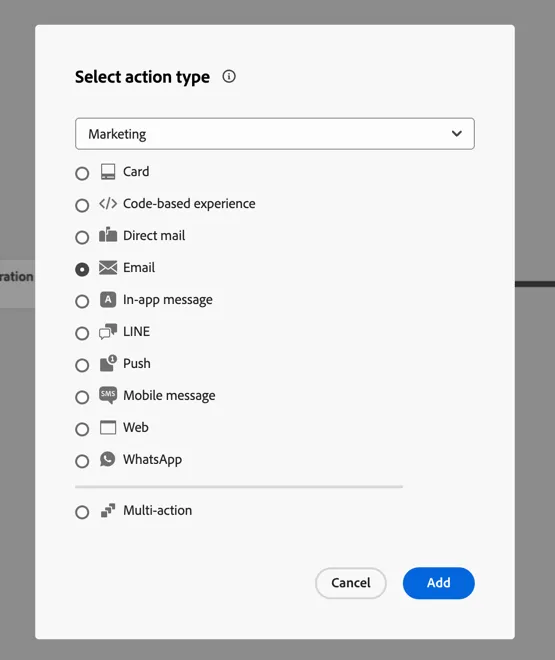
Task: Click the Multi-action icon
Action: 108,511
